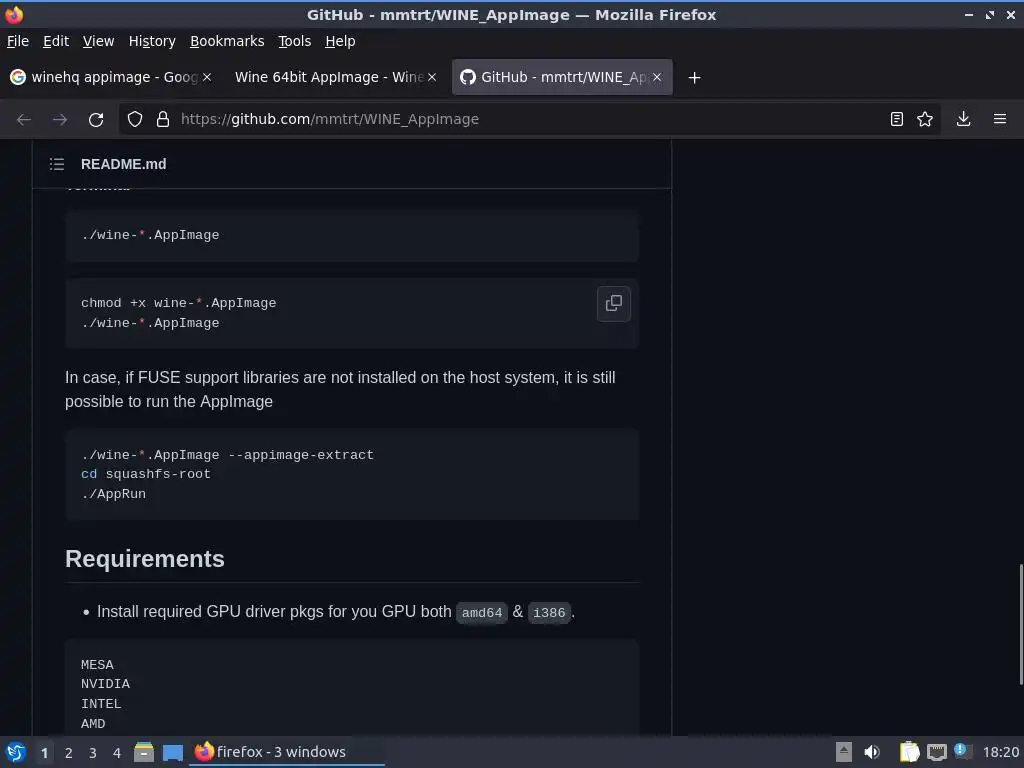Close the winehq appimage Google tab
The width and height of the screenshot is (1024, 768).
pyautogui.click(x=206, y=77)
